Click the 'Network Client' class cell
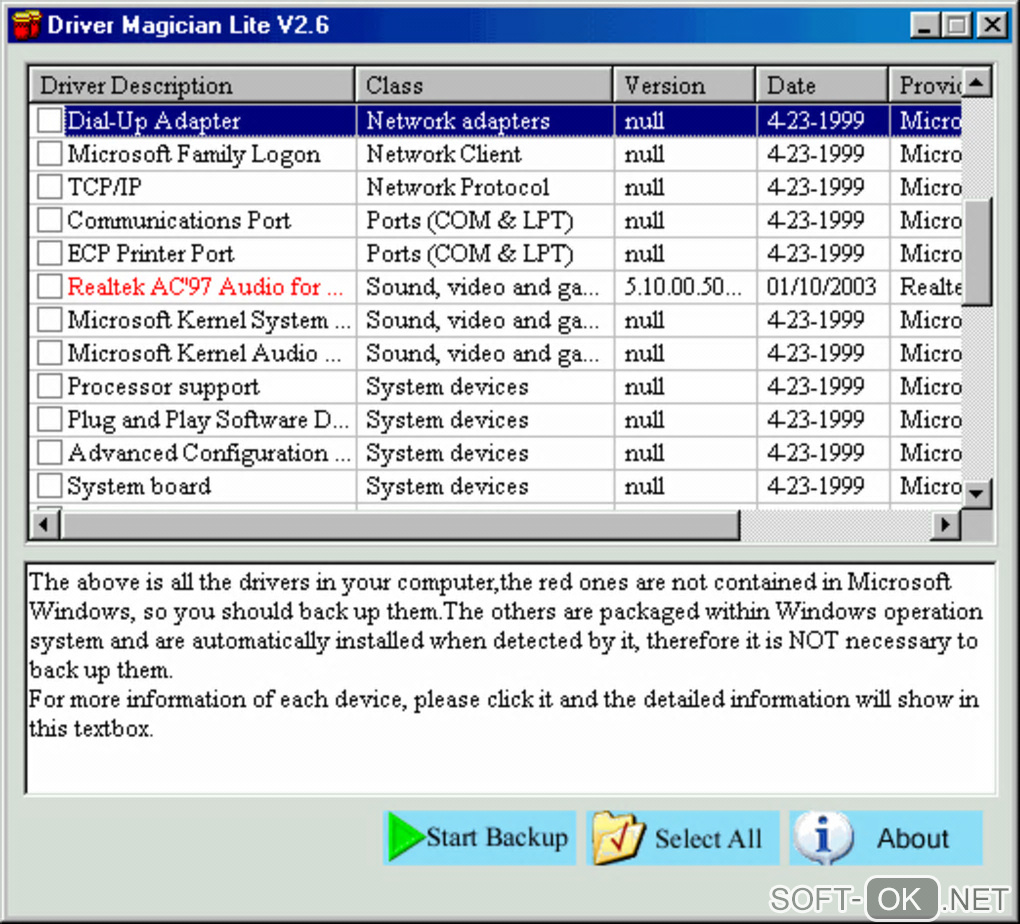Screen dimensions: 1020x924 tap(444, 154)
